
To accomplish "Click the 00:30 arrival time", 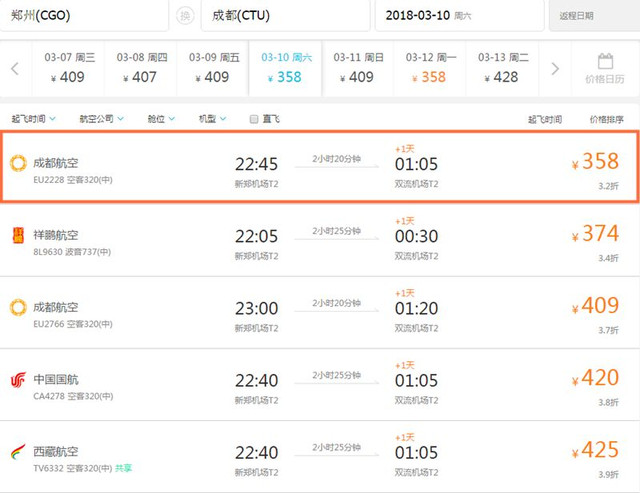I will click(x=416, y=236).
